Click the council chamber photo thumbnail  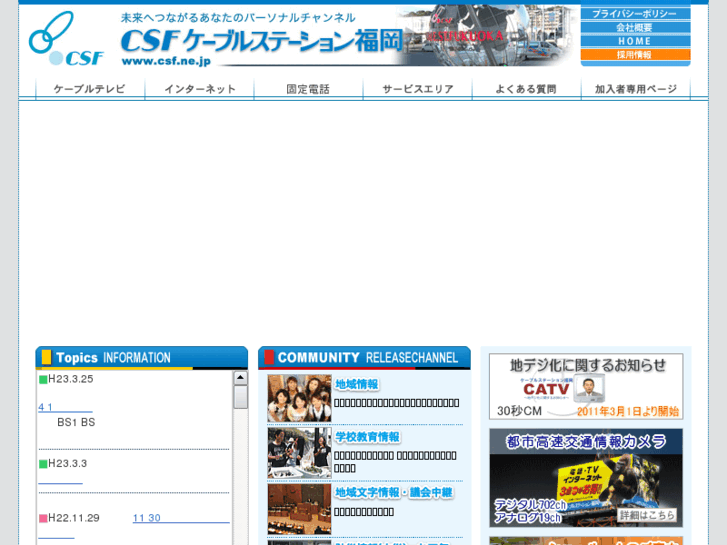click(300, 509)
